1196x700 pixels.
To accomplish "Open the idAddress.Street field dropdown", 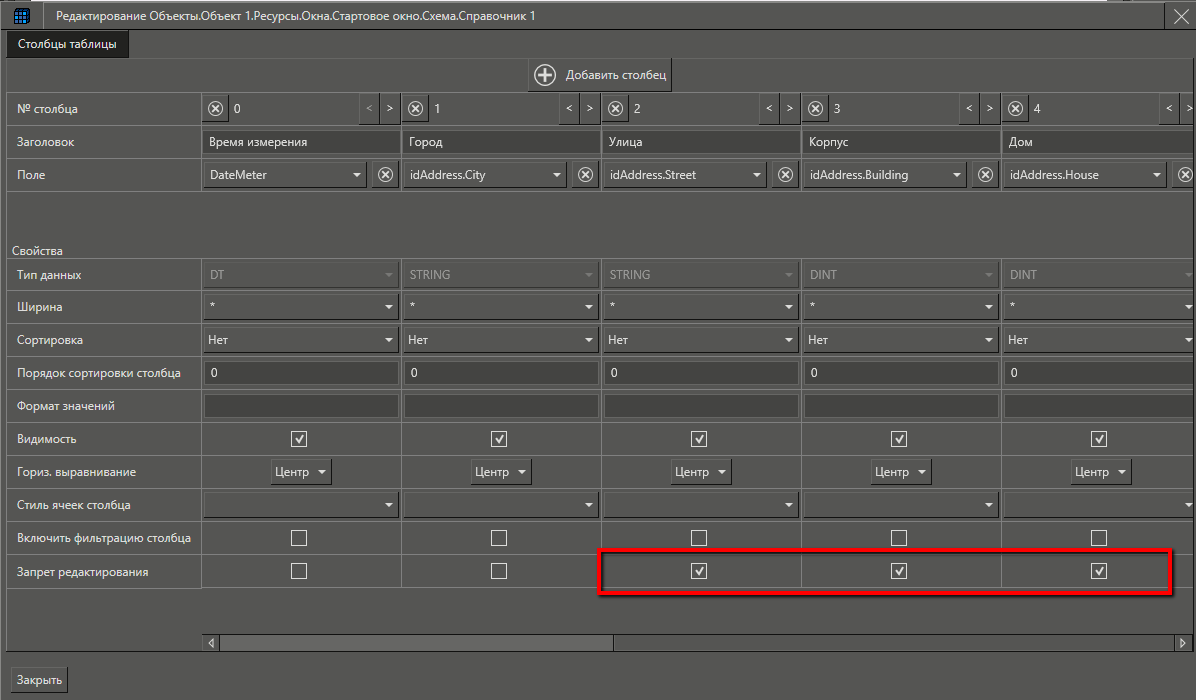I will point(758,175).
